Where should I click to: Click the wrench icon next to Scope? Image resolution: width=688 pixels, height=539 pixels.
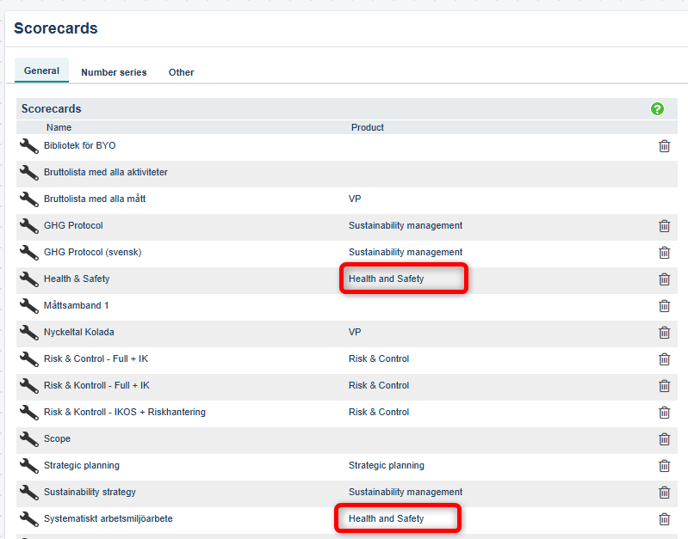(29, 439)
